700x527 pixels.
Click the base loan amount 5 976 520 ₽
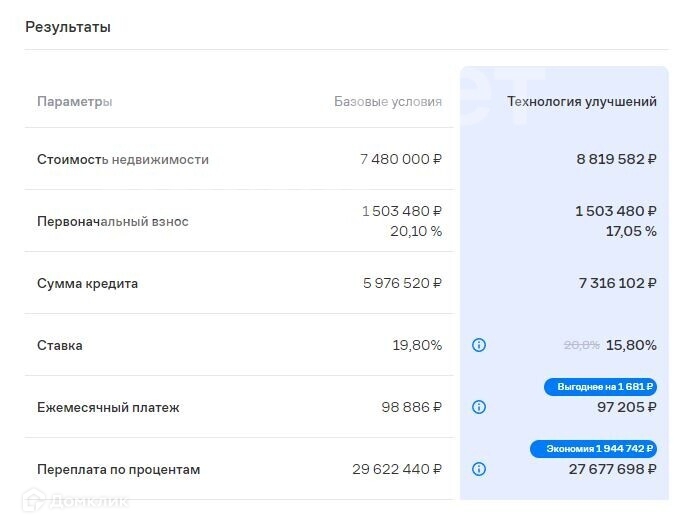point(402,283)
